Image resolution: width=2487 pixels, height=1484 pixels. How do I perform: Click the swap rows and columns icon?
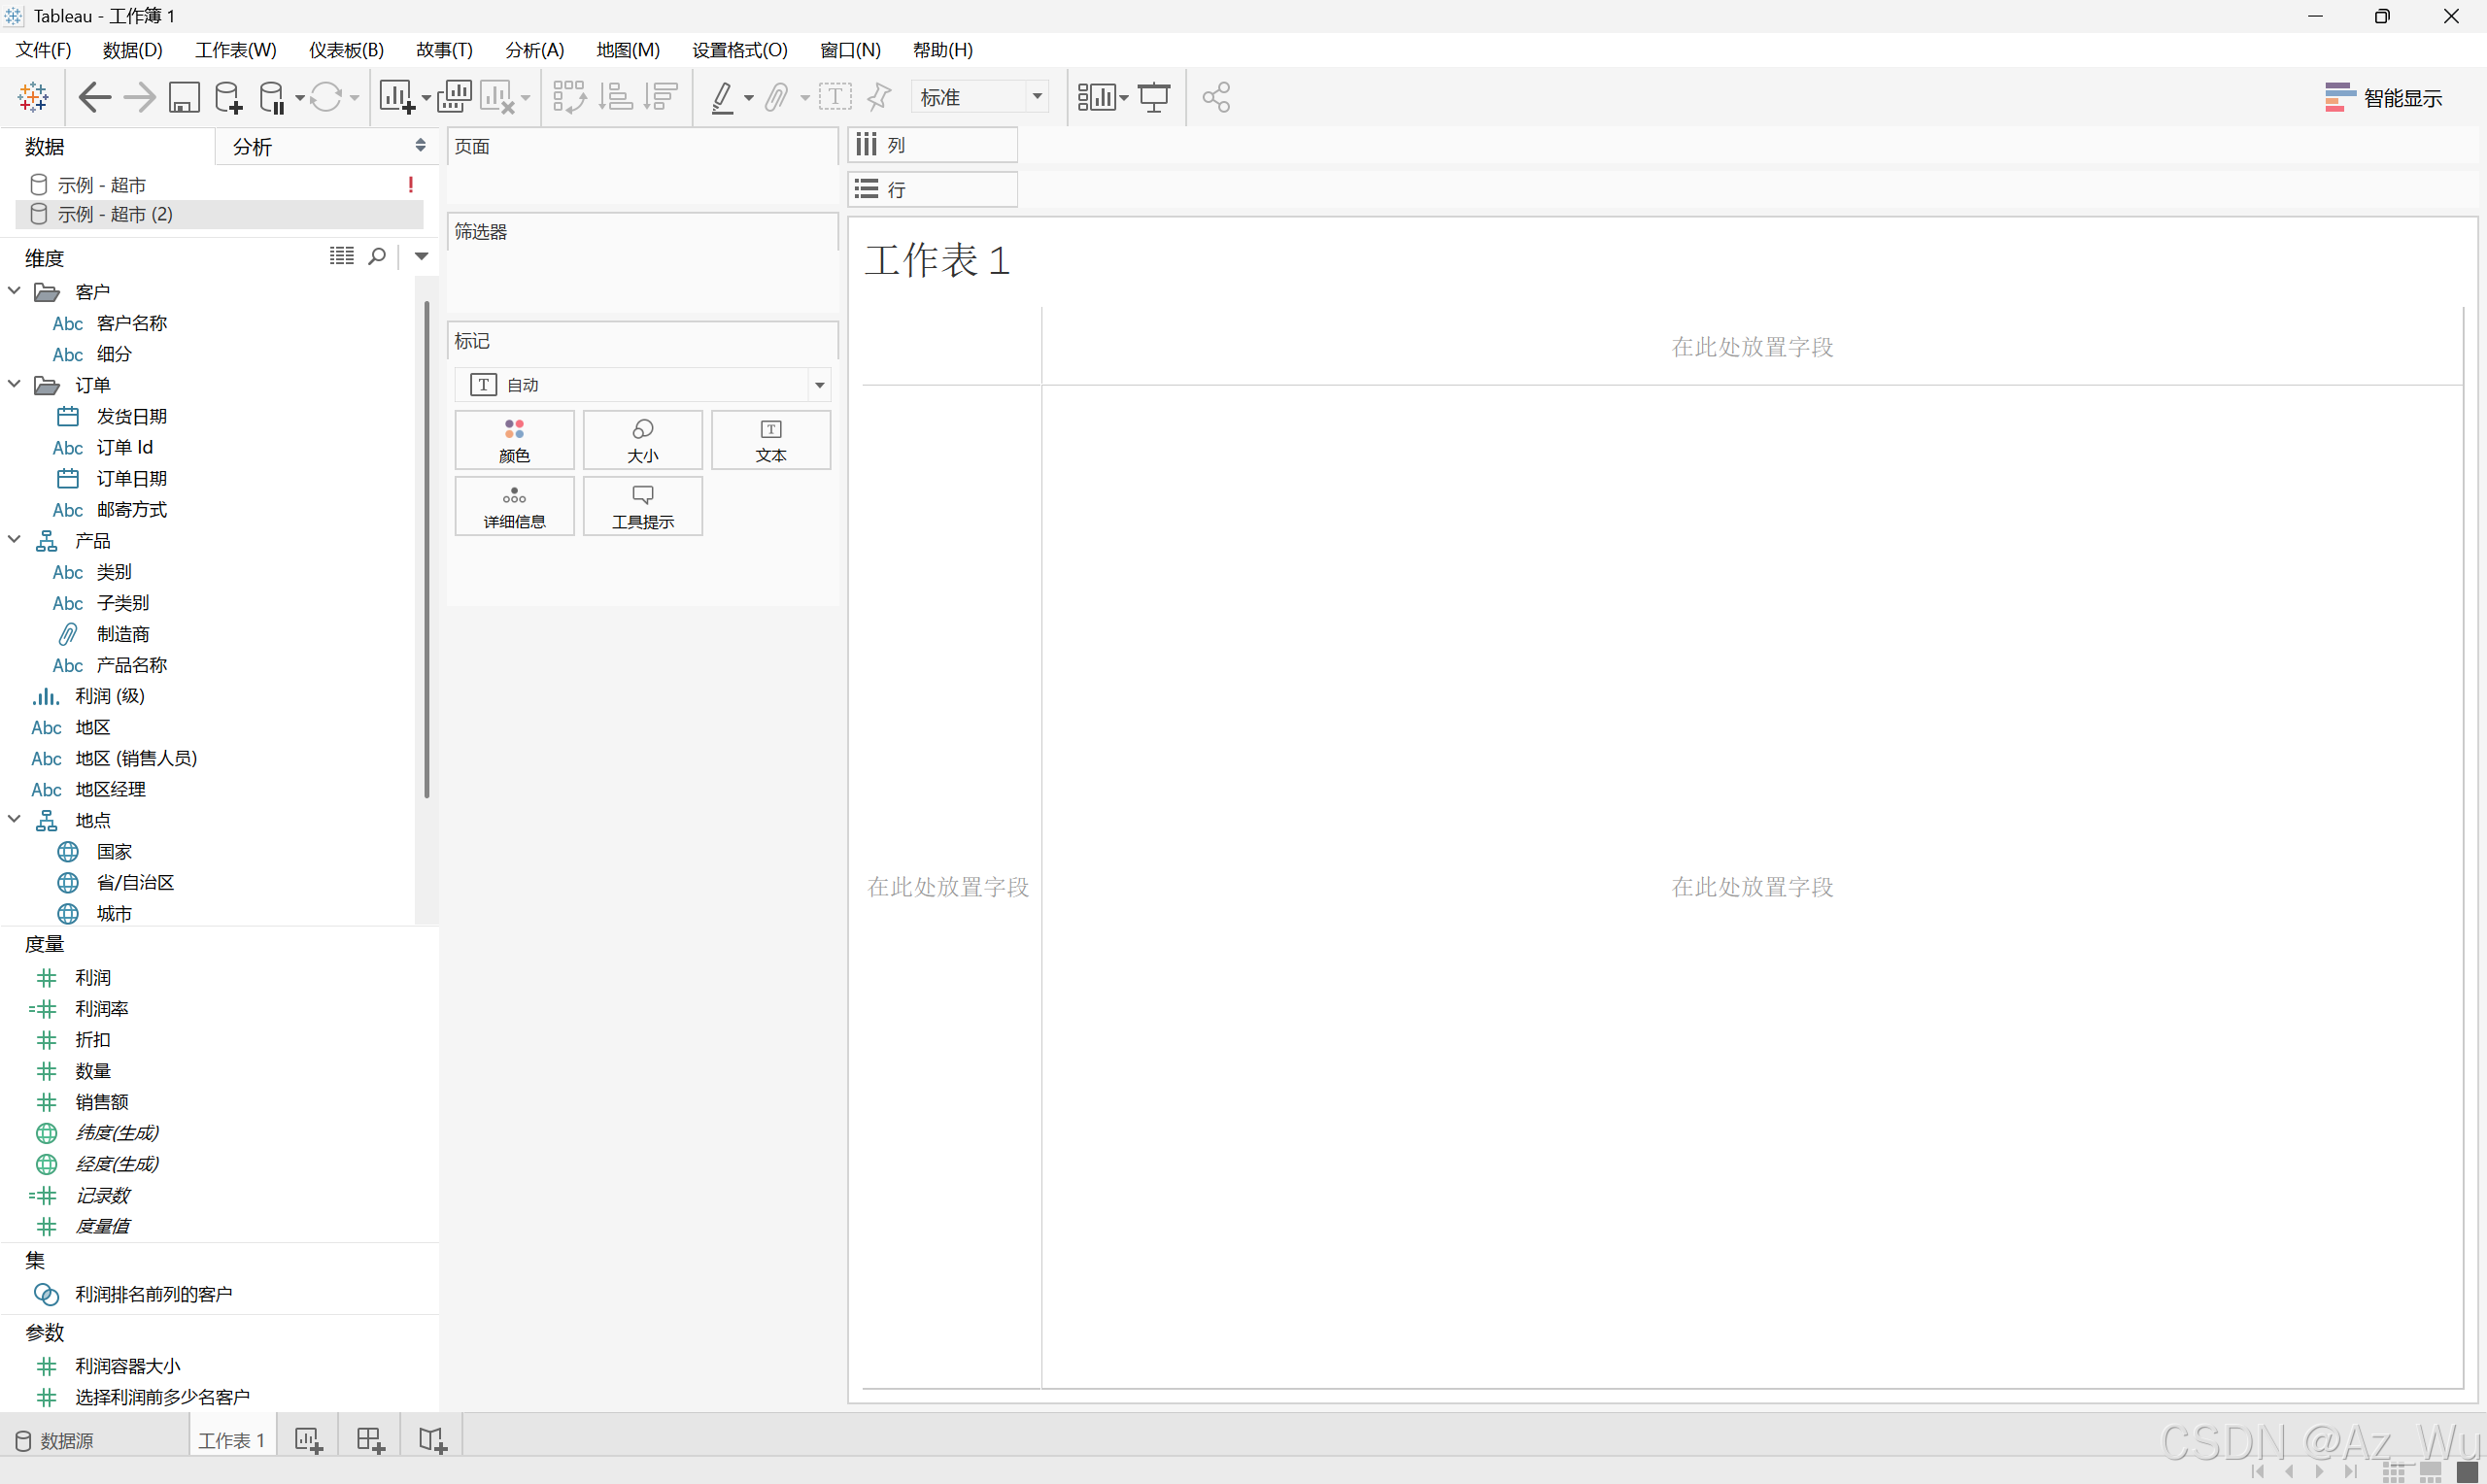coord(569,97)
